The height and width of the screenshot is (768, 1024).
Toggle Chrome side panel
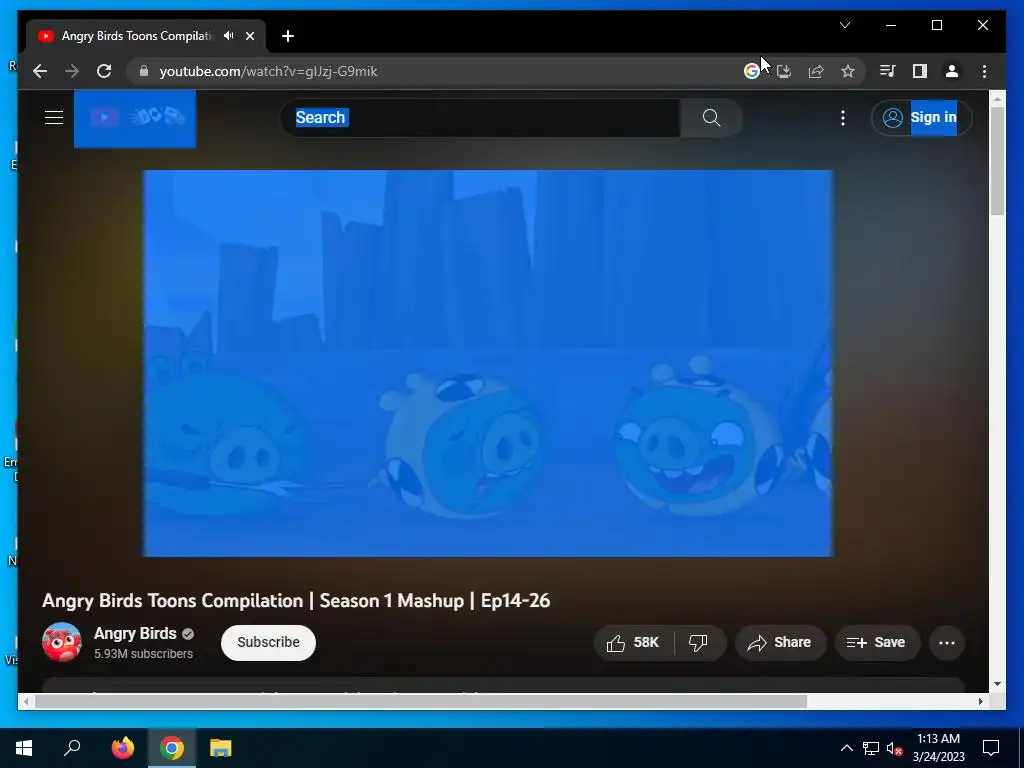[920, 71]
